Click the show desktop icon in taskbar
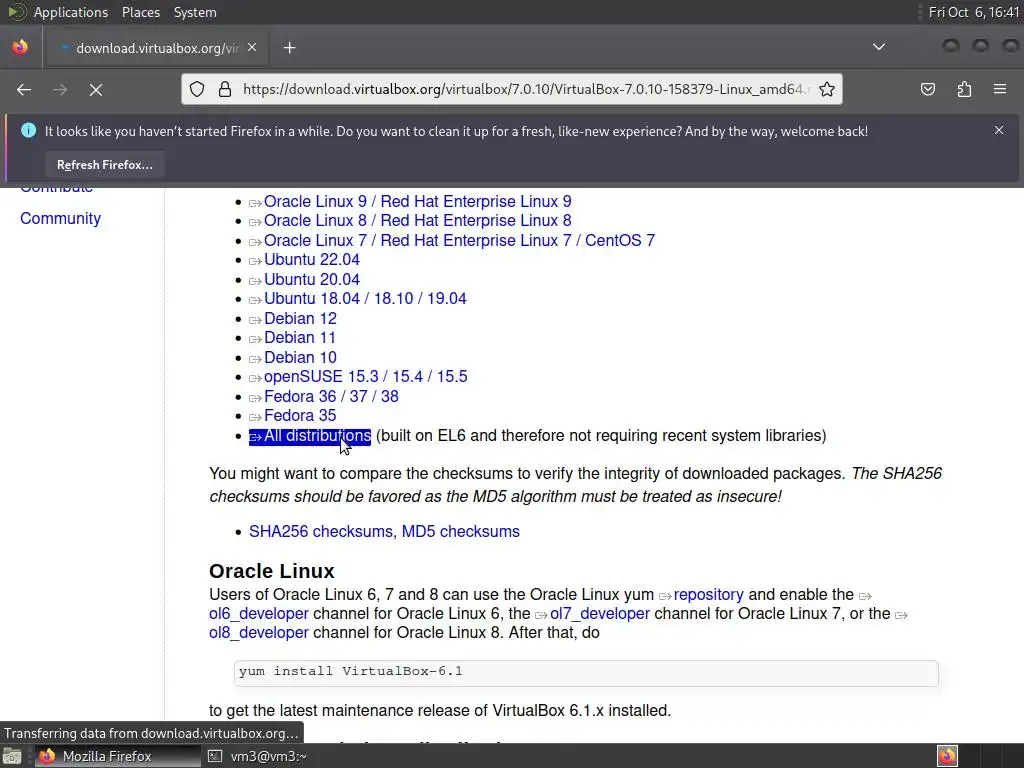 tap(12, 756)
